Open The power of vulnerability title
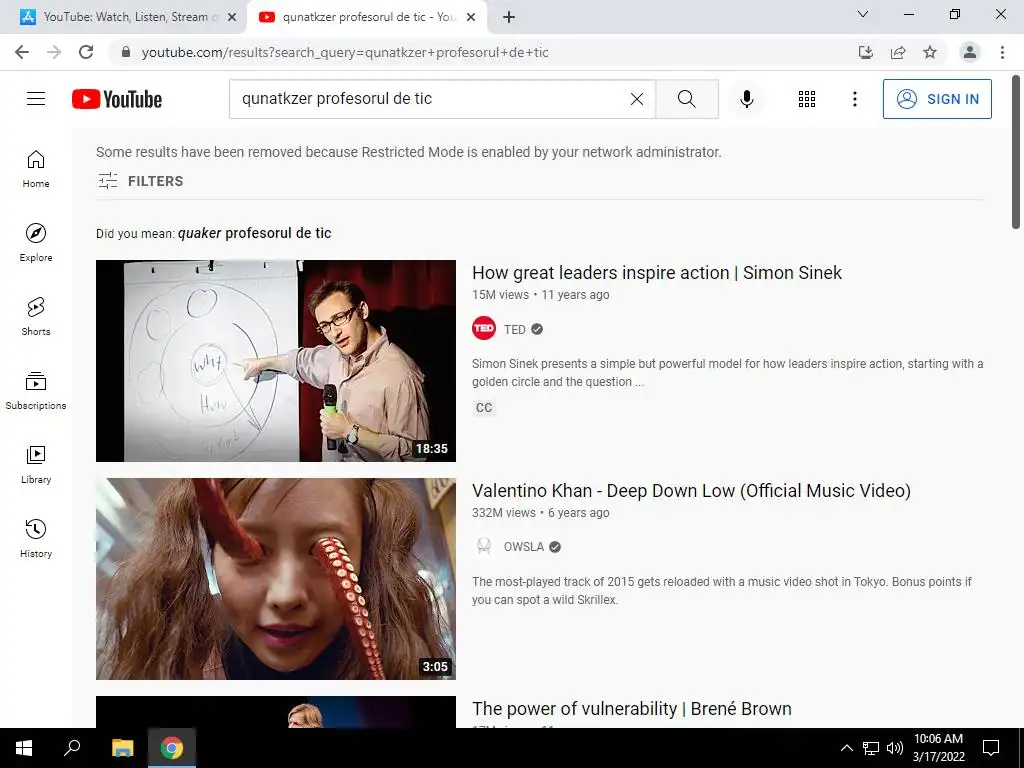The height and width of the screenshot is (768, 1024). click(632, 709)
